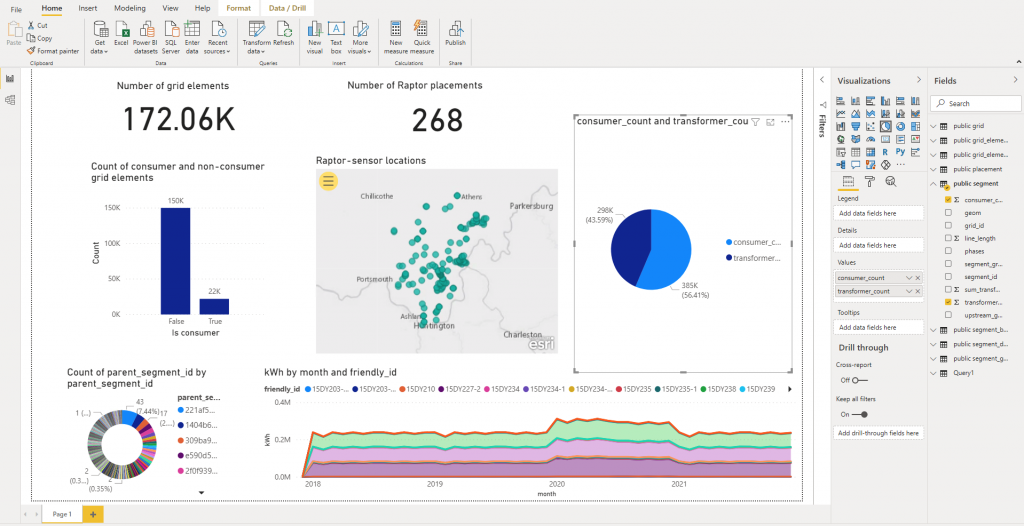Switch to the Modeling ribbon tab
Image resolution: width=1024 pixels, height=526 pixels.
click(x=130, y=8)
